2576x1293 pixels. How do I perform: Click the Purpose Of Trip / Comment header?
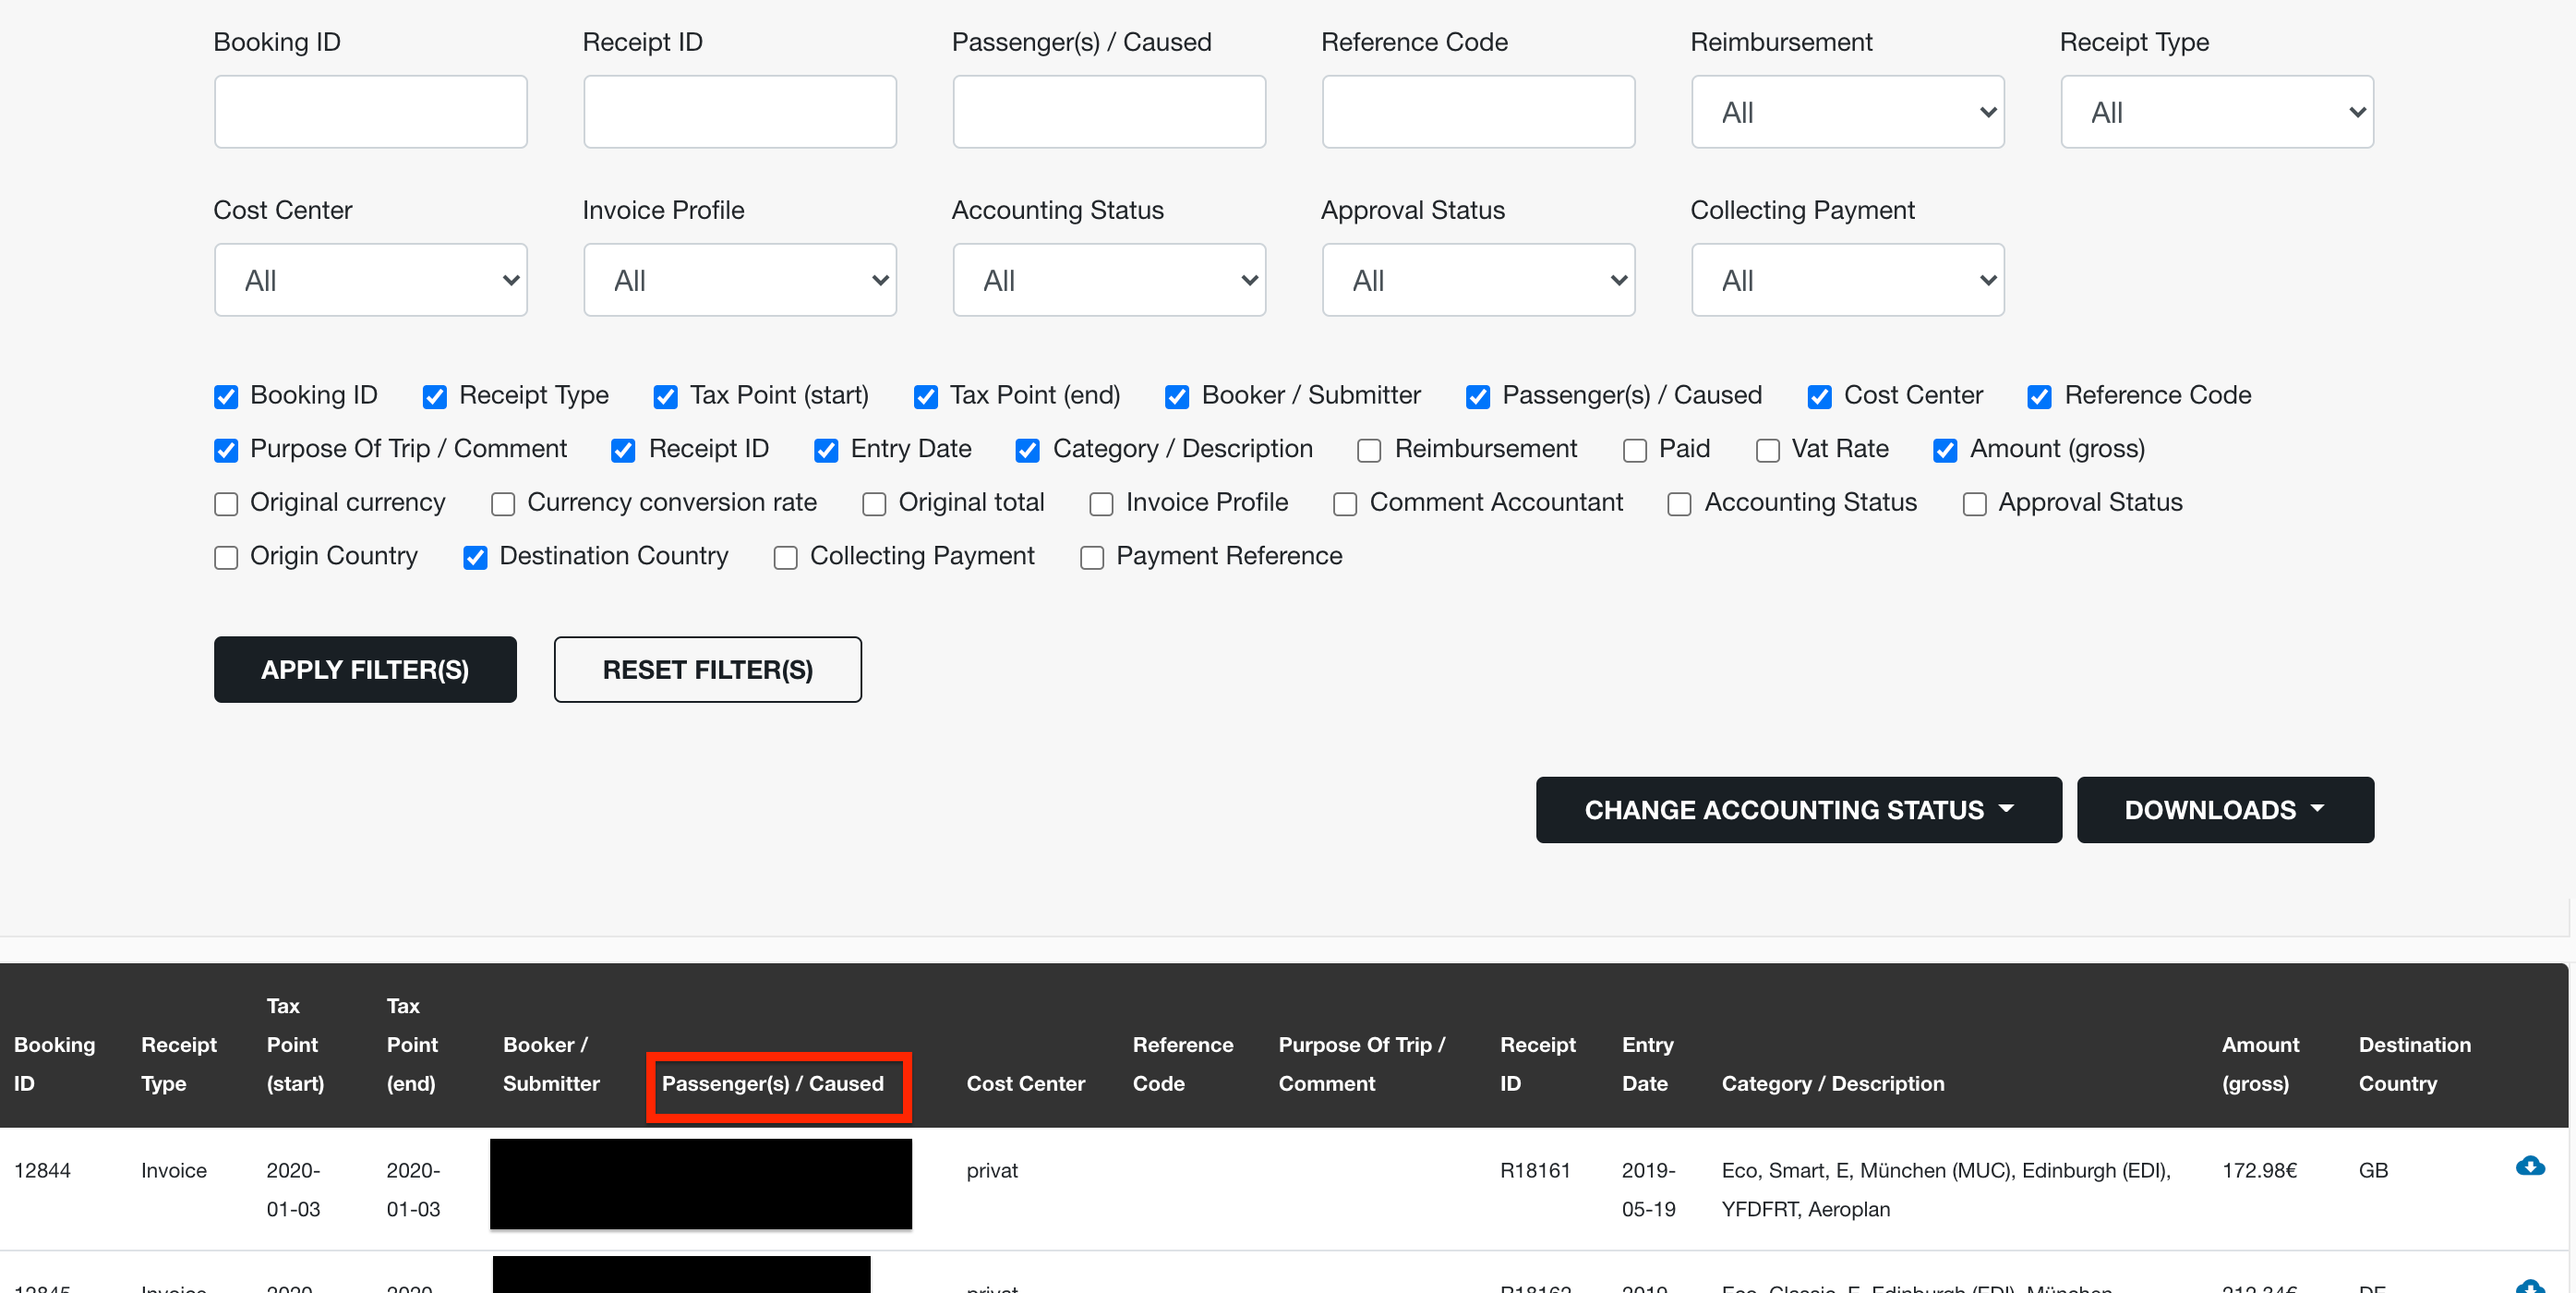tap(1361, 1064)
